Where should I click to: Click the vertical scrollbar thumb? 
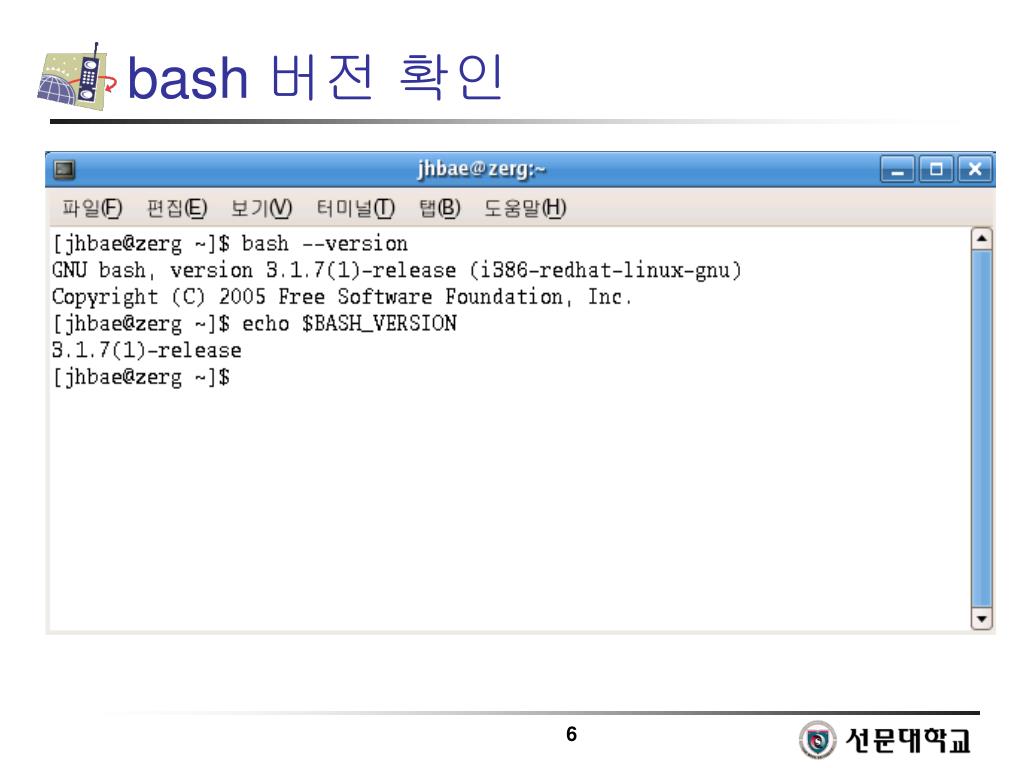click(982, 429)
